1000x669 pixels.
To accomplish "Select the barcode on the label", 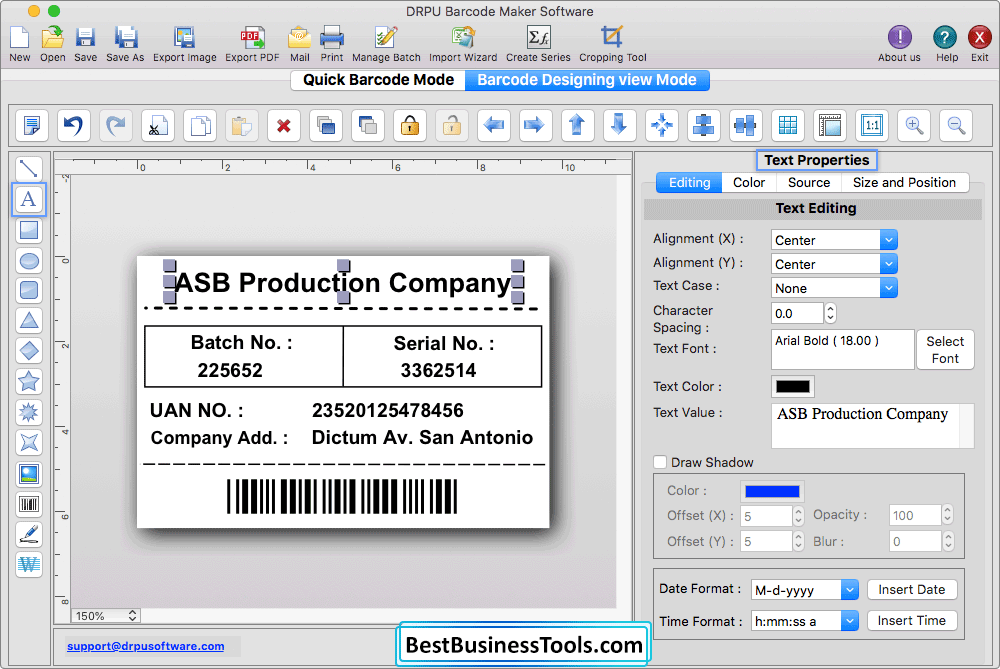I will 342,496.
